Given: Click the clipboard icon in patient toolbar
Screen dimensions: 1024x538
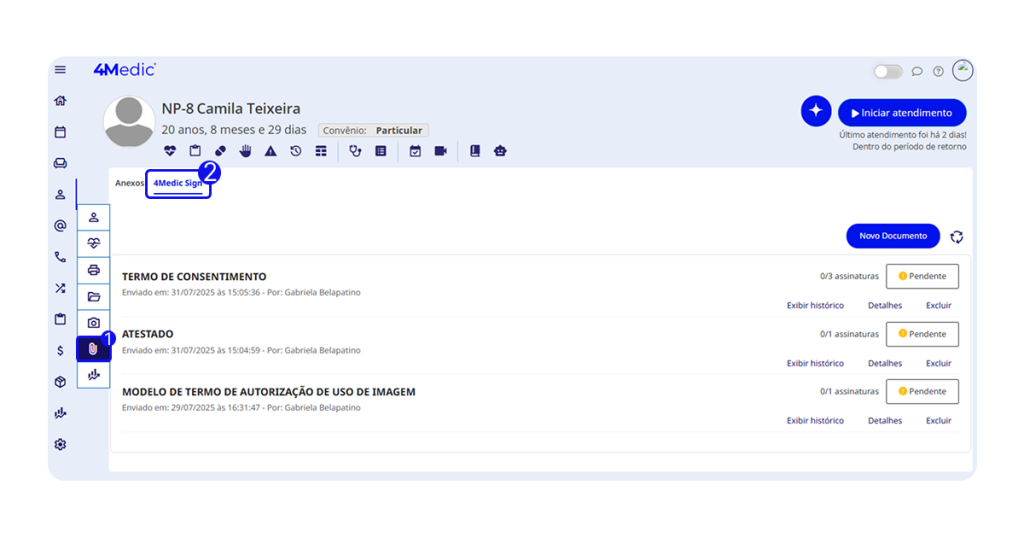Looking at the screenshot, I should 195,151.
